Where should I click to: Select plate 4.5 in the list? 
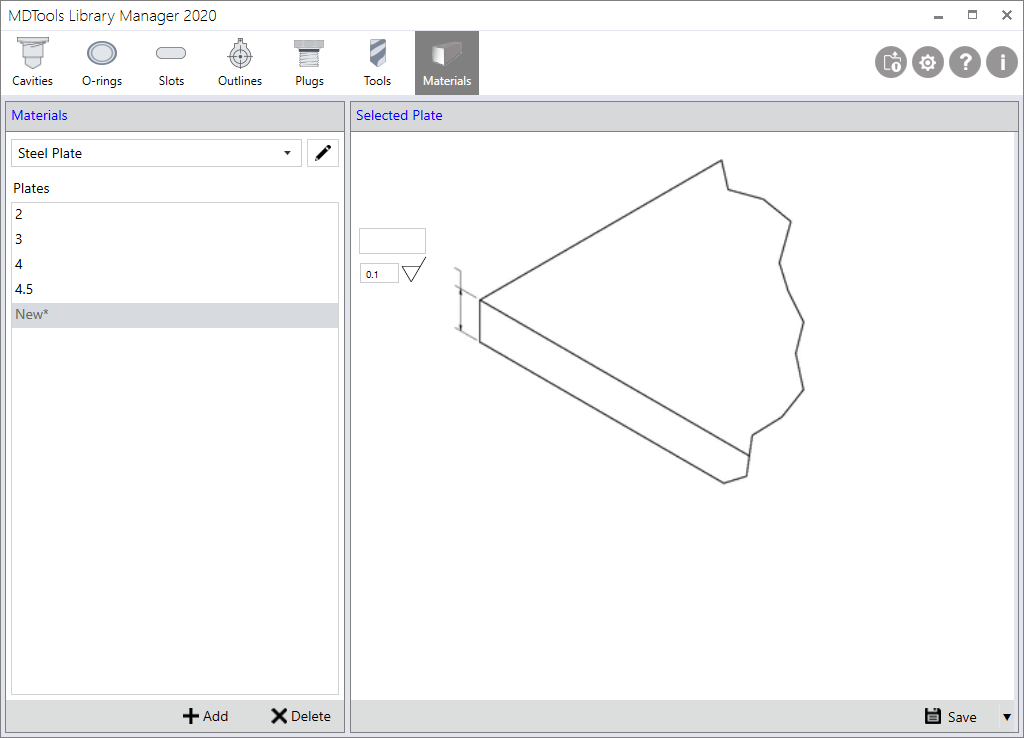point(175,289)
